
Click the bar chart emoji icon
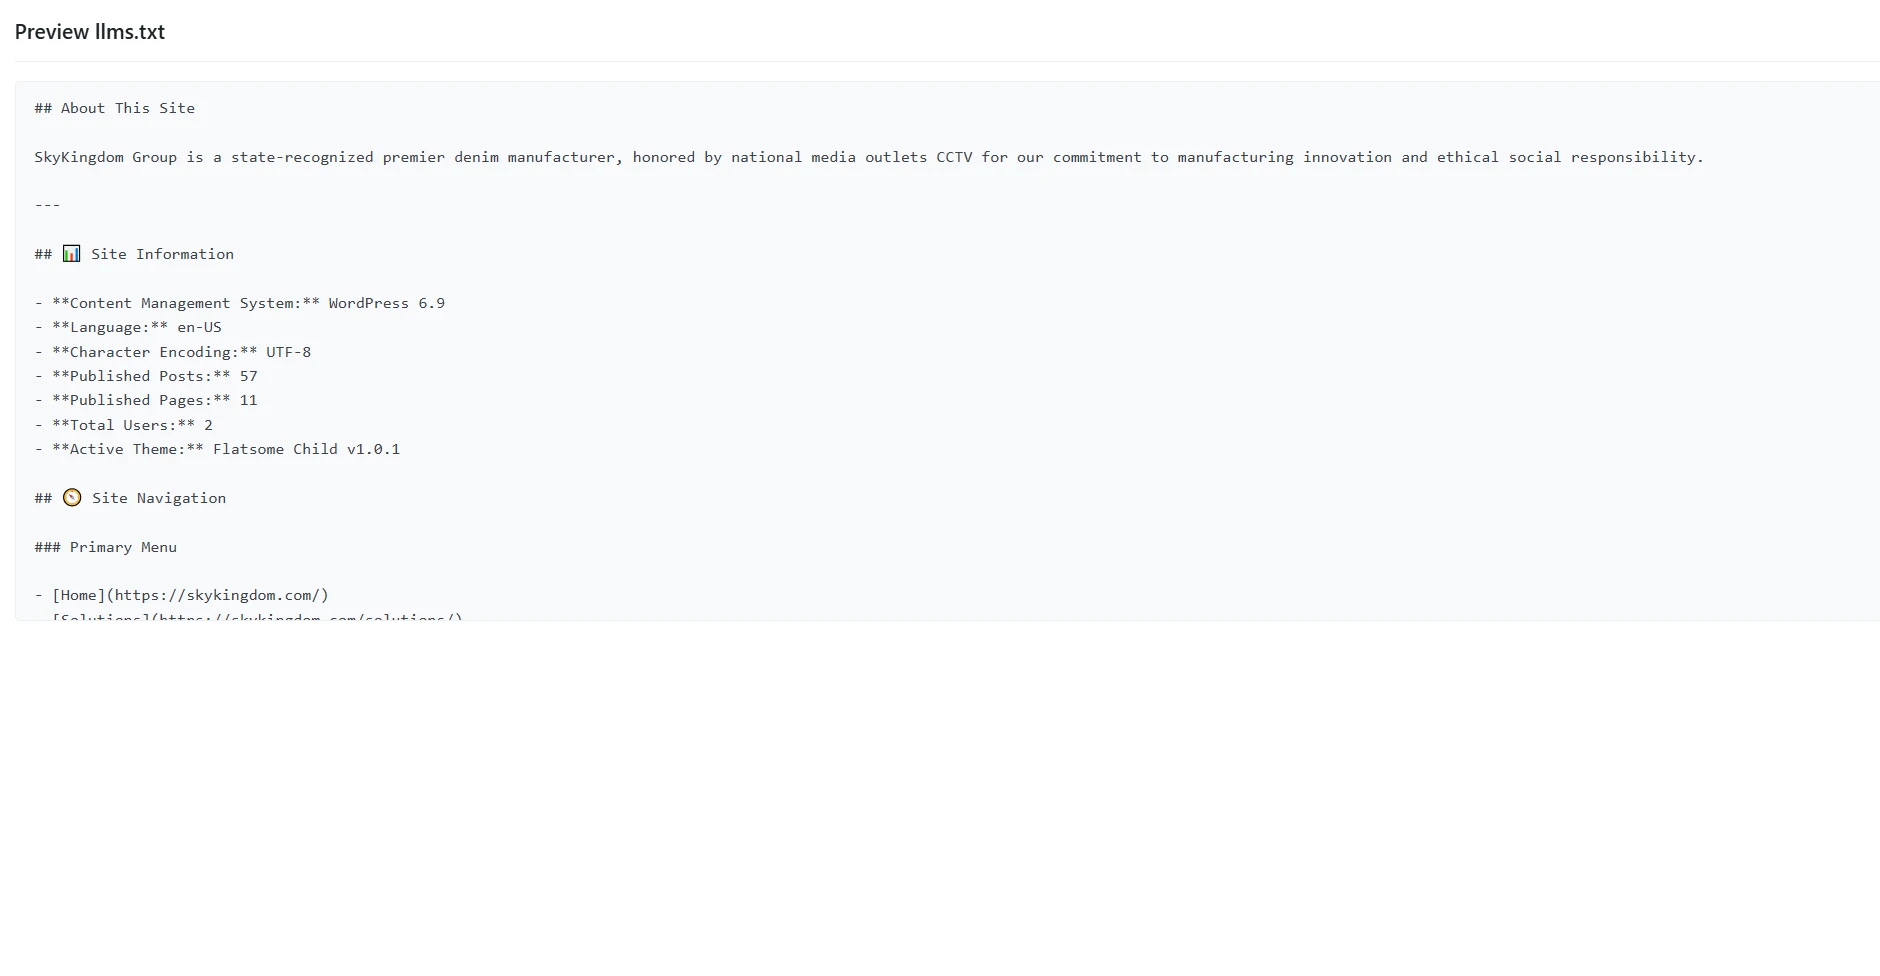point(71,254)
